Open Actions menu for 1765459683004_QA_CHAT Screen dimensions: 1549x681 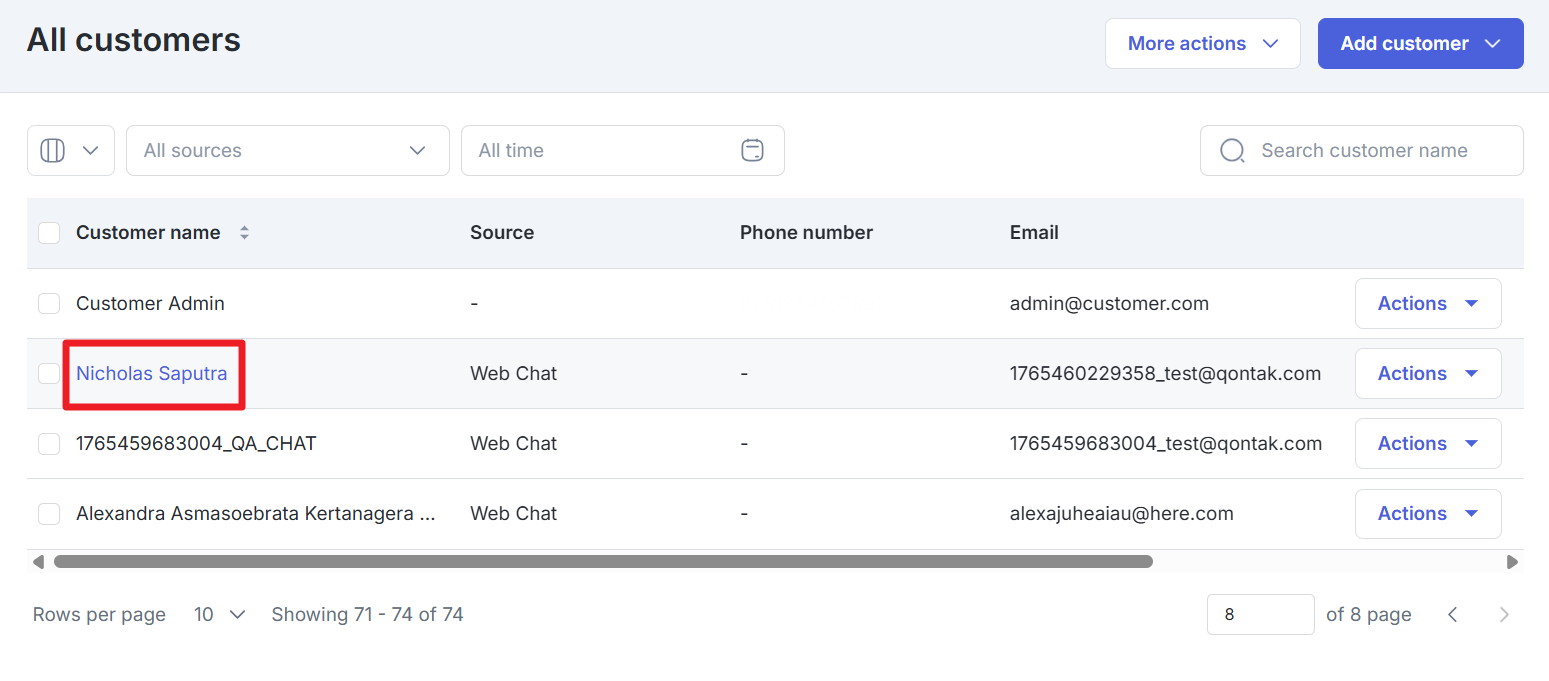point(1427,444)
